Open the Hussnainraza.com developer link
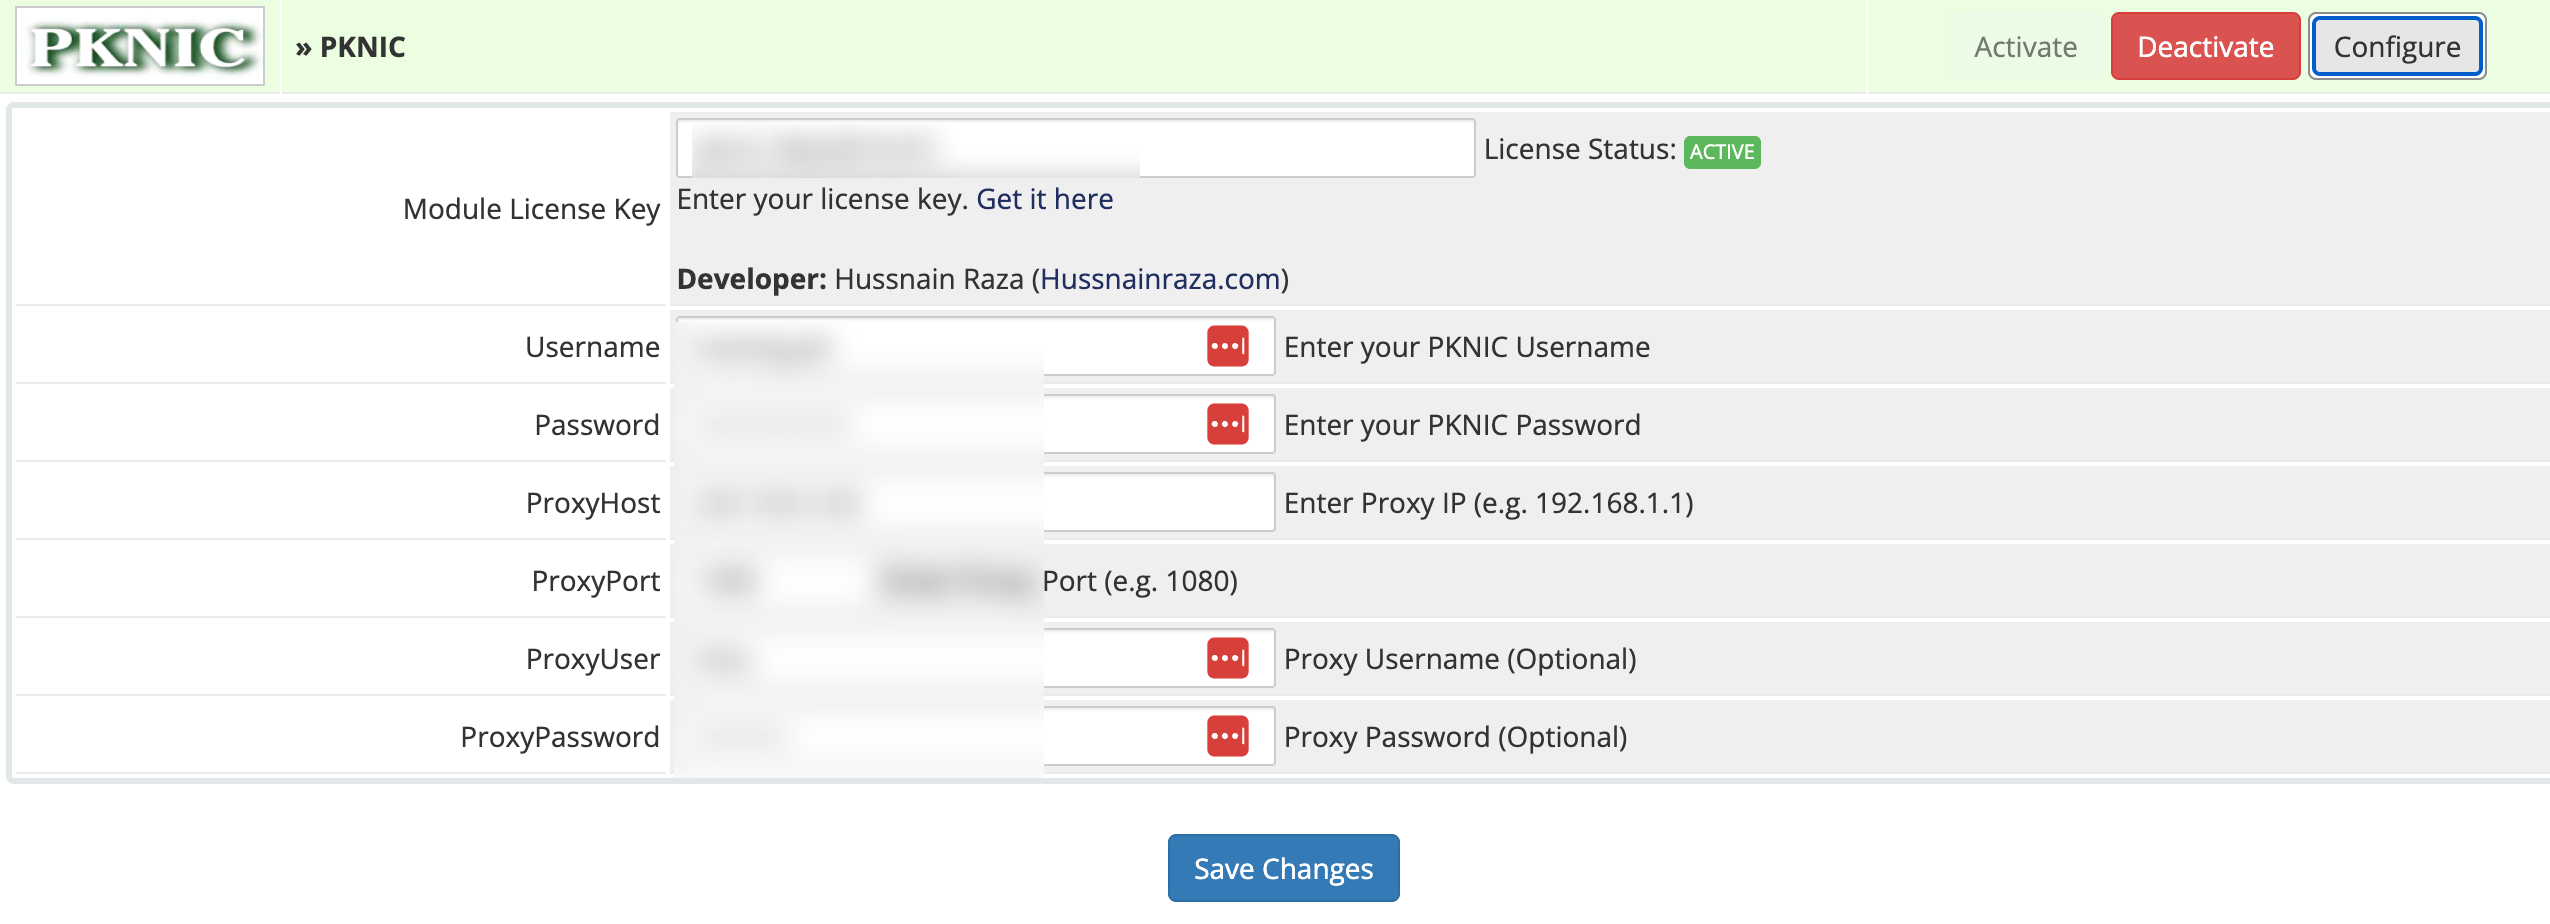 point(1160,279)
